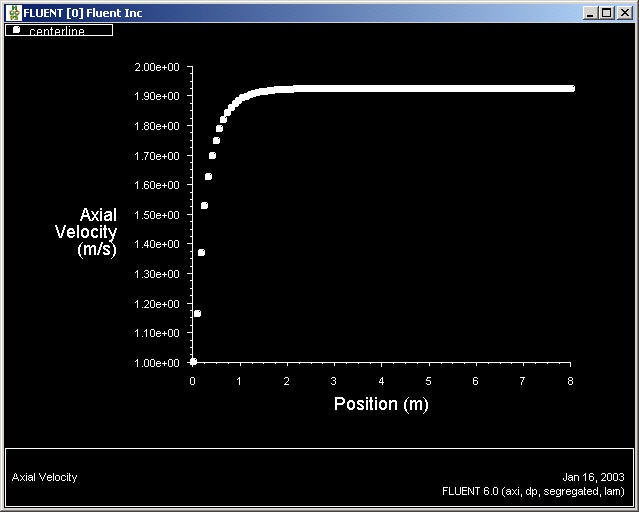This screenshot has height=512, width=639.
Task: Click x-axis tick label 2
Action: tap(286, 381)
